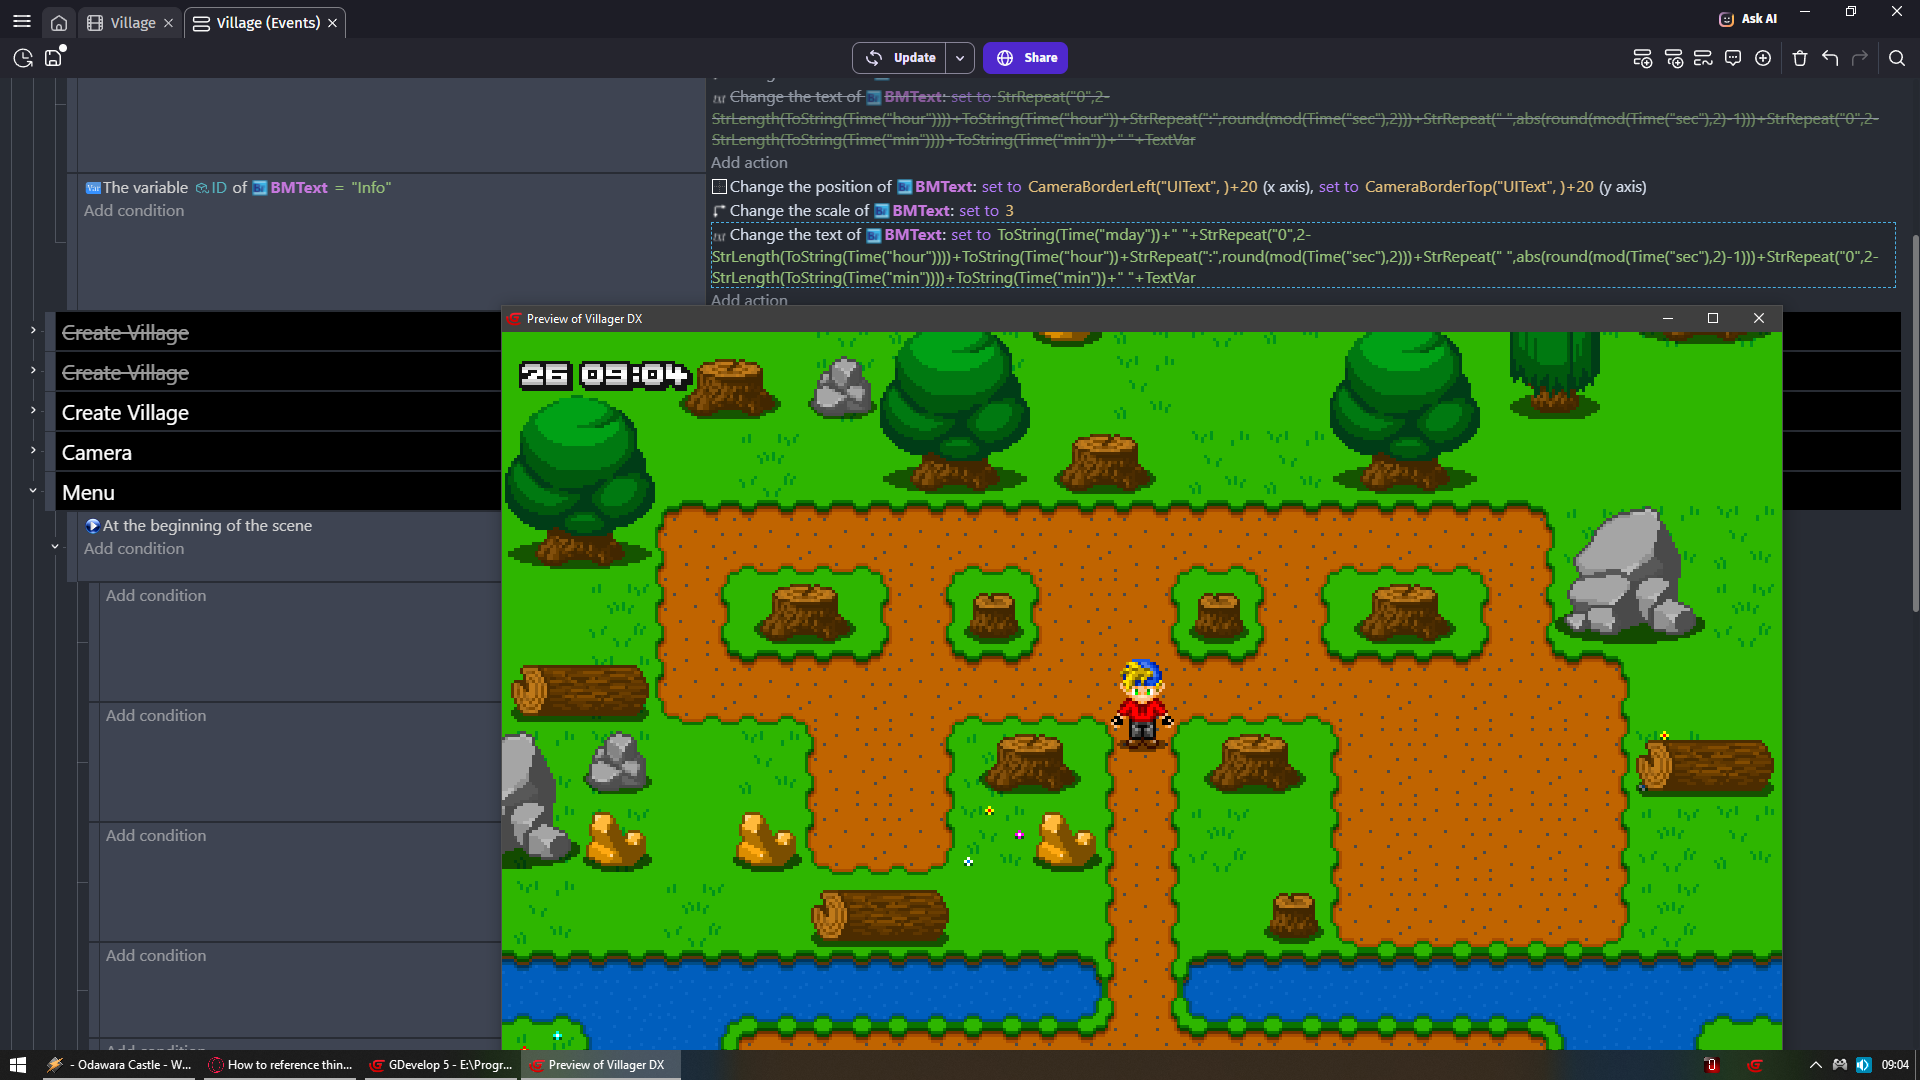Switch to 'How to reference thin...' taskbar window
The height and width of the screenshot is (1080, 1920).
click(280, 1065)
